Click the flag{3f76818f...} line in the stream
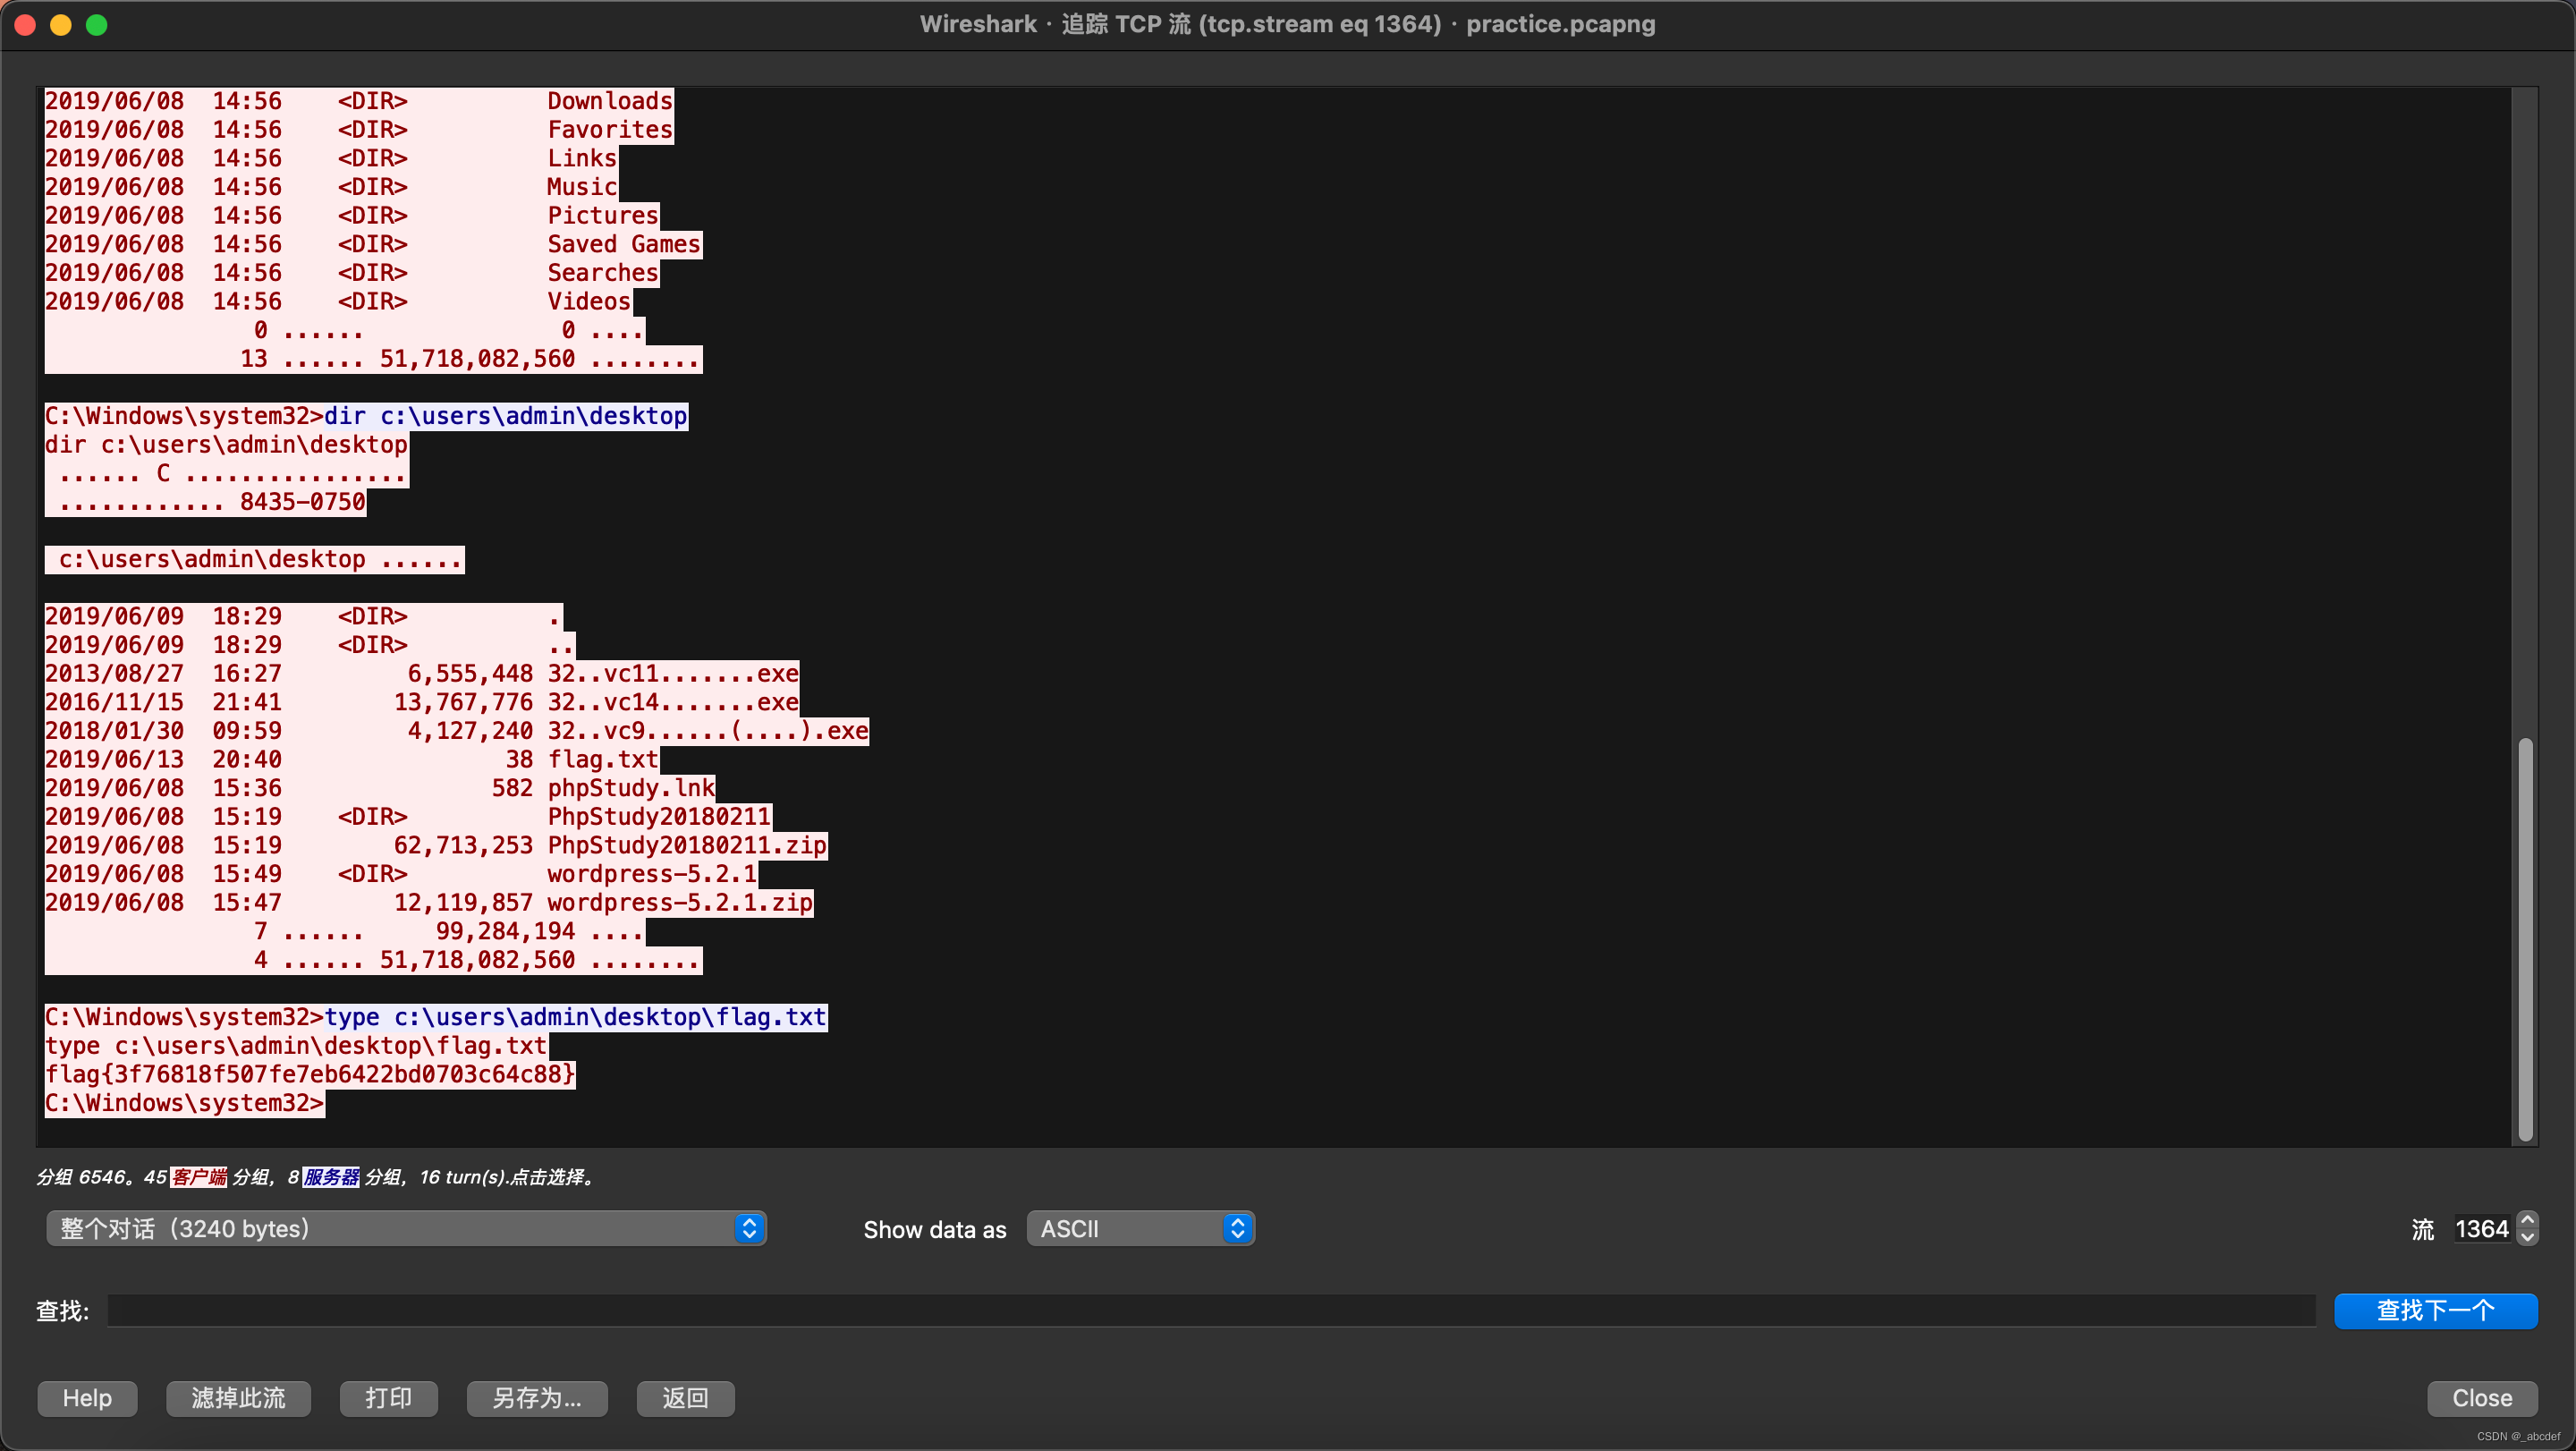This screenshot has width=2576, height=1451. [x=310, y=1074]
